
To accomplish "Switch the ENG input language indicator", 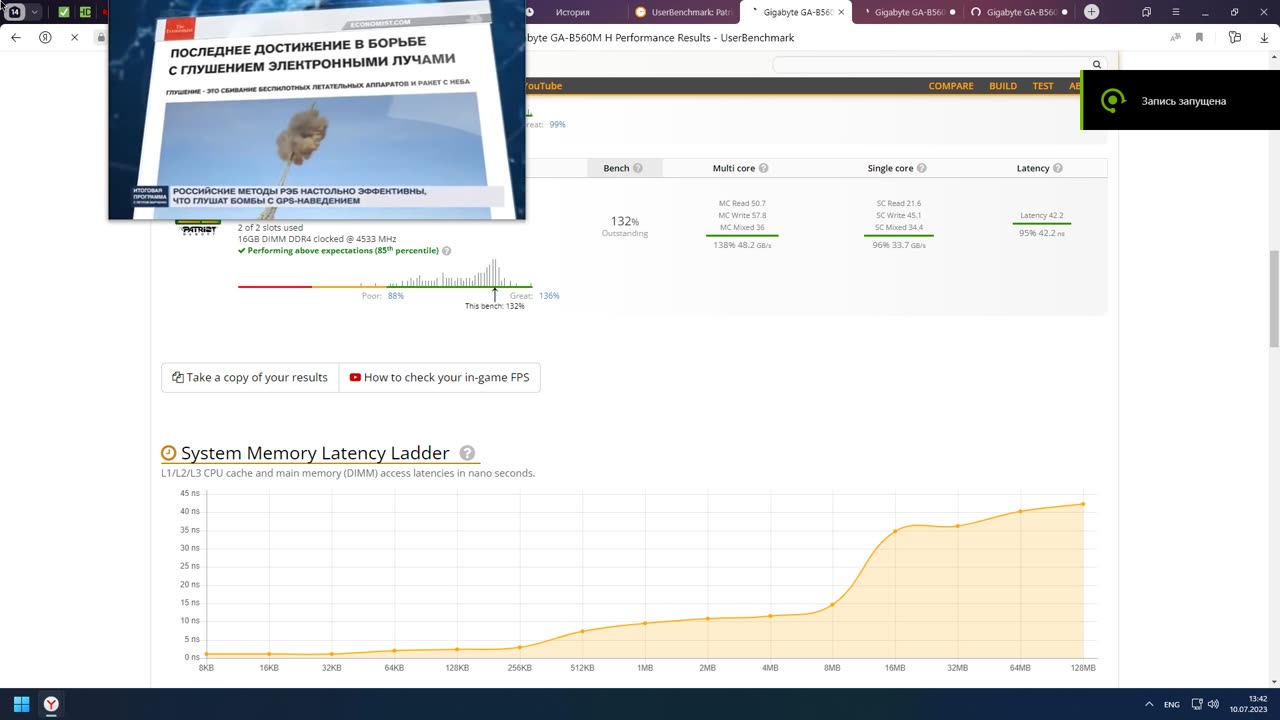I will pos(1172,704).
